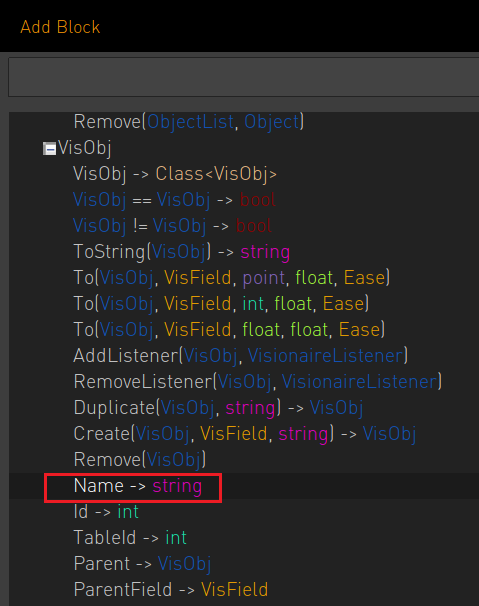Screen dimensions: 479x606
Task: Choose TableId -> int entry
Action: coord(130,538)
